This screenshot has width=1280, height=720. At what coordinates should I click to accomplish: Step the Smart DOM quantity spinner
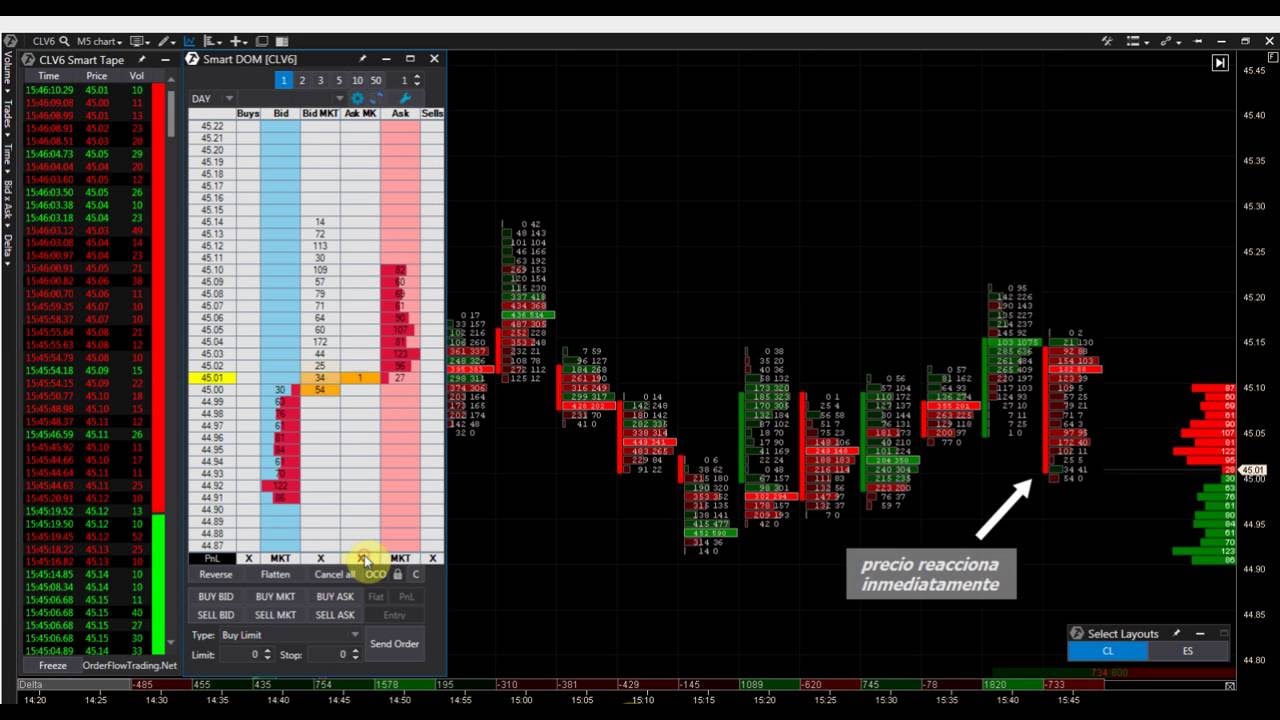pos(418,80)
